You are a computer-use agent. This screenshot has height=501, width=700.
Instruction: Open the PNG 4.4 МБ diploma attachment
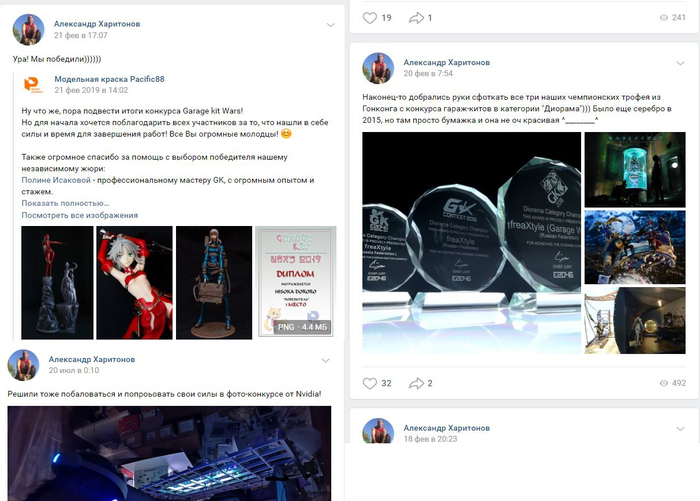295,282
